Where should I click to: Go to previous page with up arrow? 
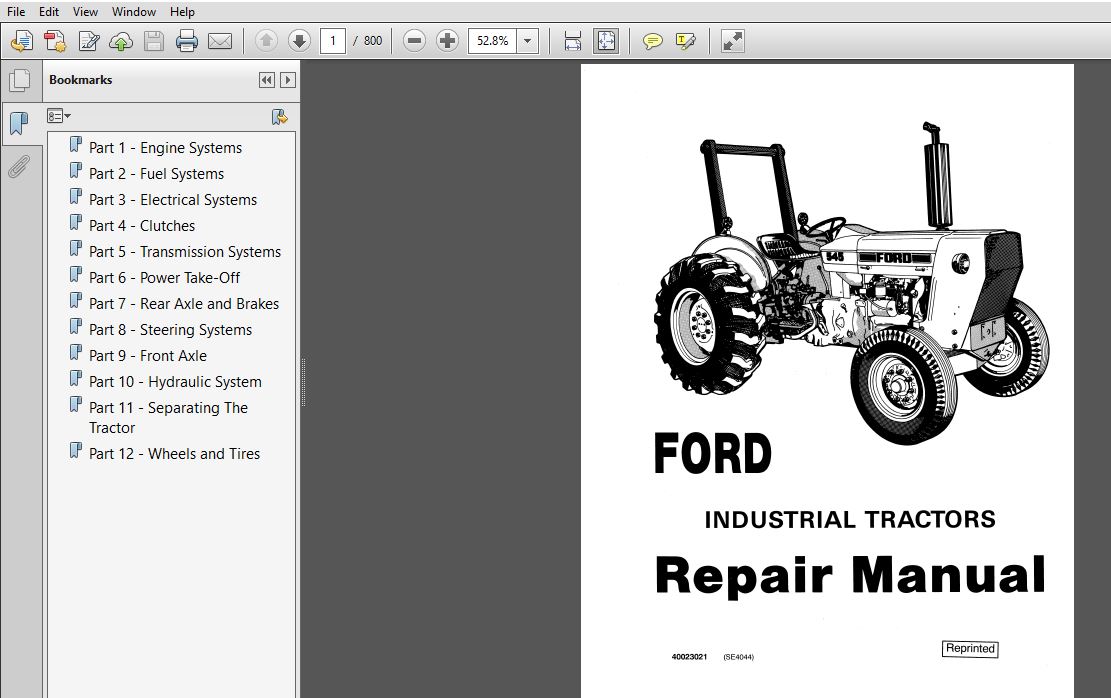266,41
